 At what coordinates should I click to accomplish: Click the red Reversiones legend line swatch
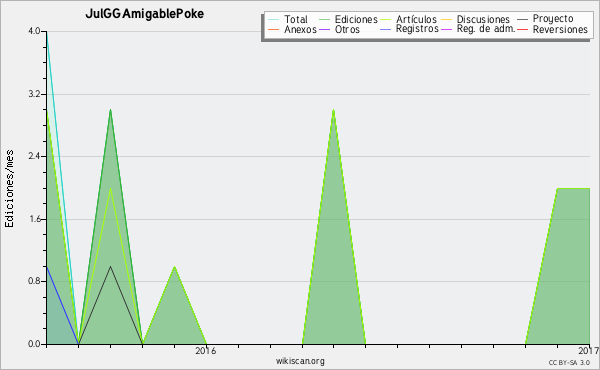[522, 29]
